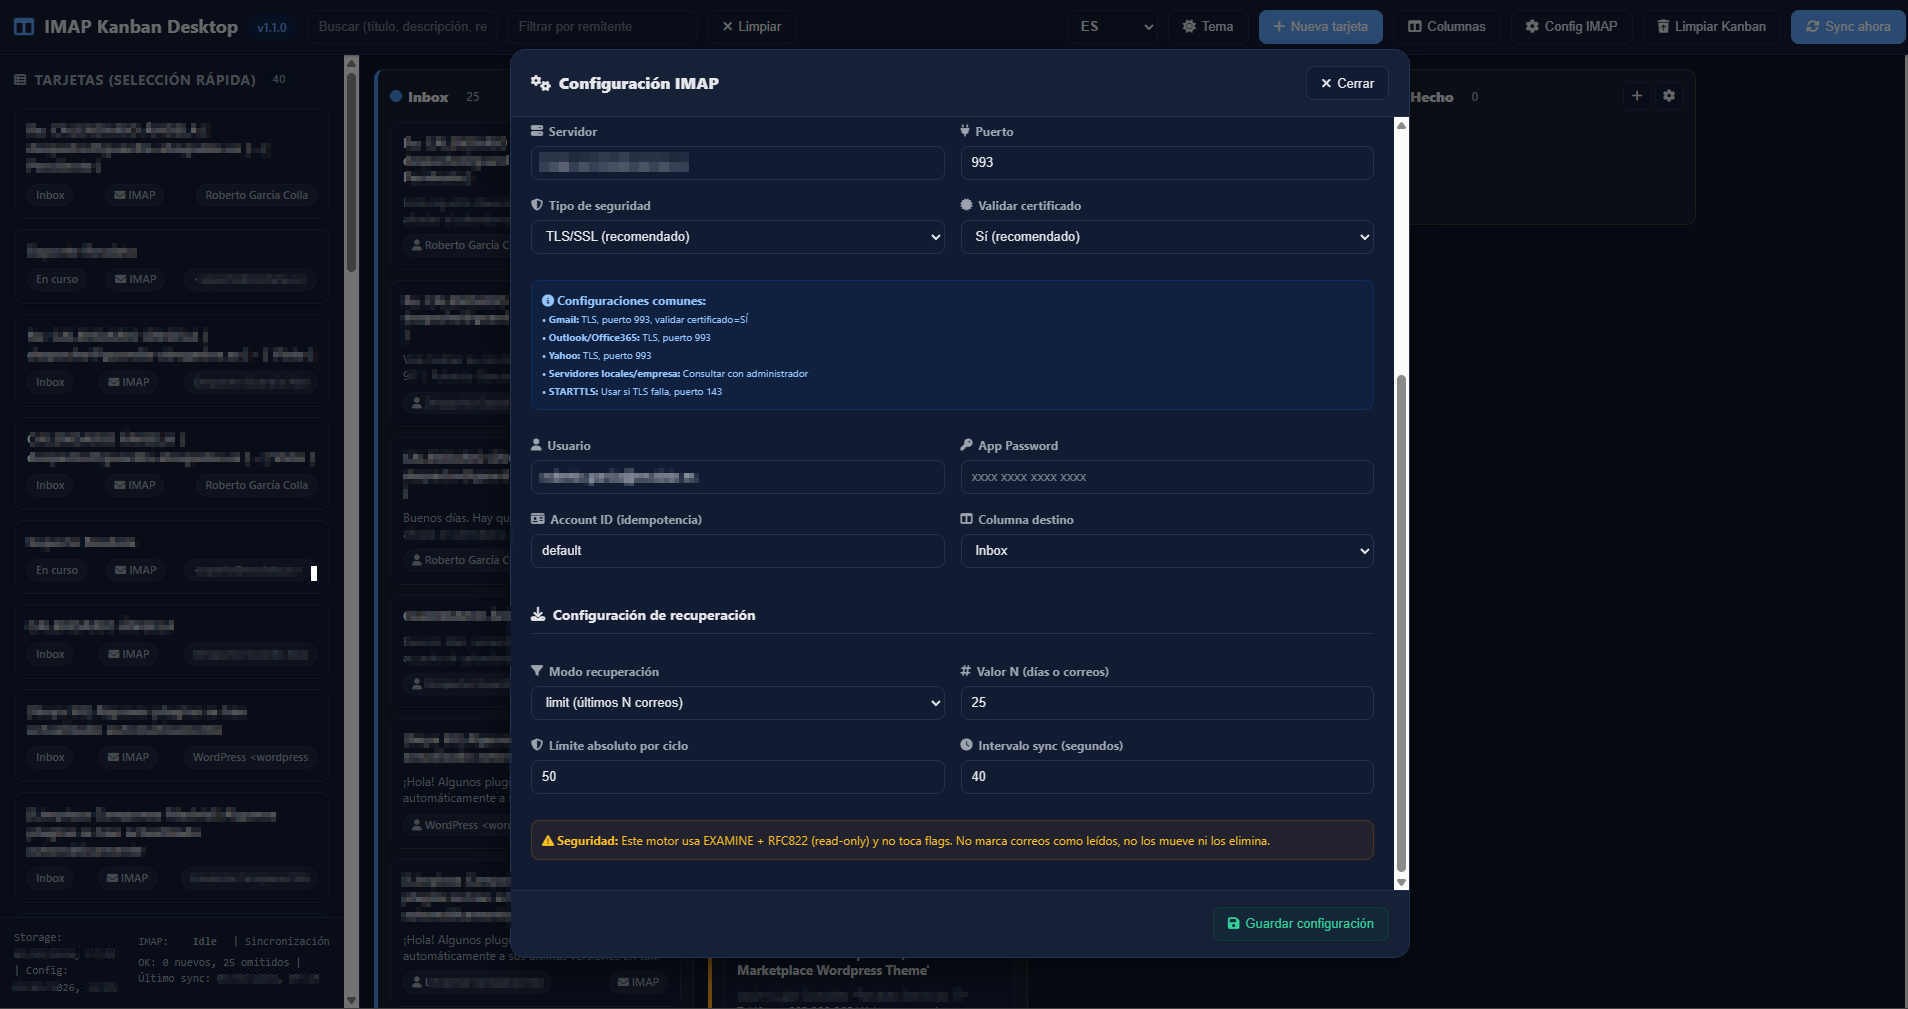Viewport: 1908px width, 1009px height.
Task: Open the Columna destino dropdown
Action: [x=1166, y=550]
